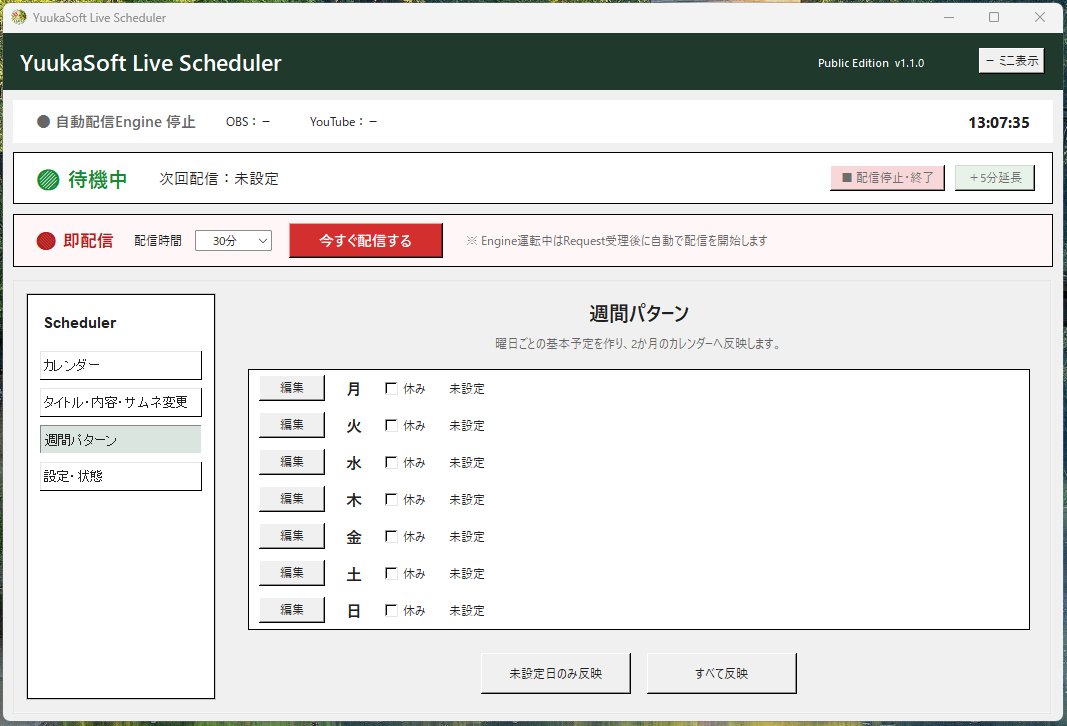Check the 休み box for 木
1067x726 pixels.
[391, 499]
